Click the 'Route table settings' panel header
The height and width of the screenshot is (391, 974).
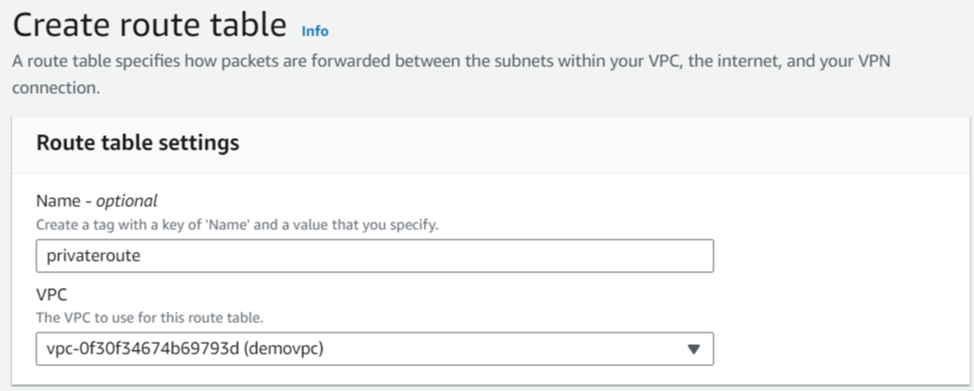pos(137,142)
